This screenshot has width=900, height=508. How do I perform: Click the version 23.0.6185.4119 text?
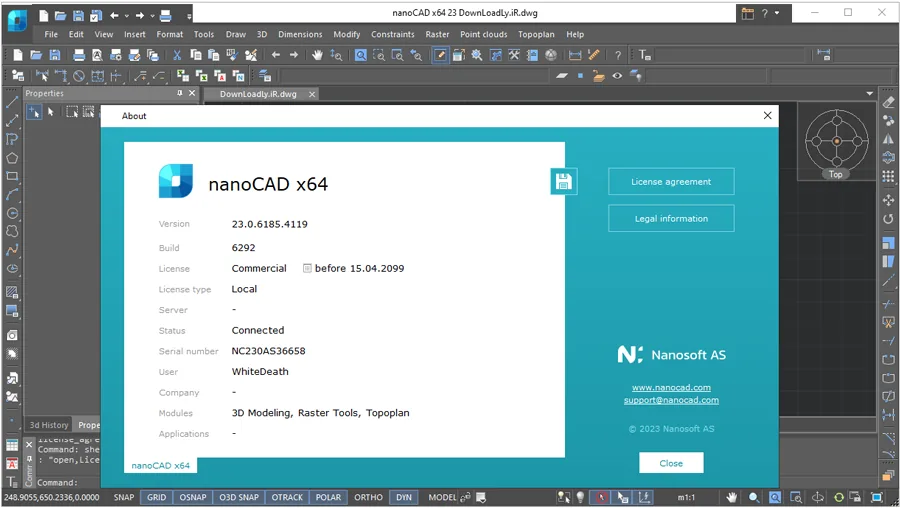[x=270, y=224]
